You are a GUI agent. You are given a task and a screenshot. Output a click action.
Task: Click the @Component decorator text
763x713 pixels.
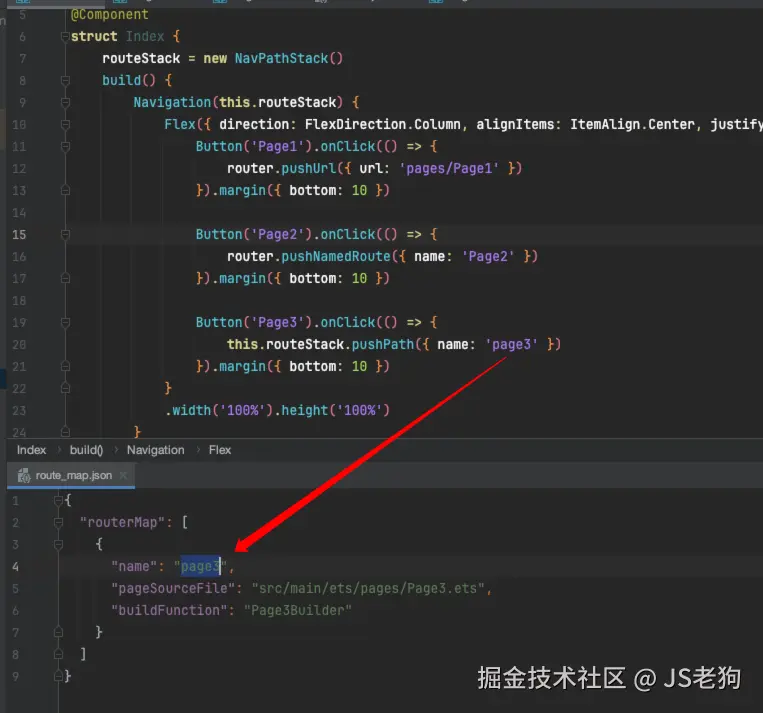pos(109,15)
